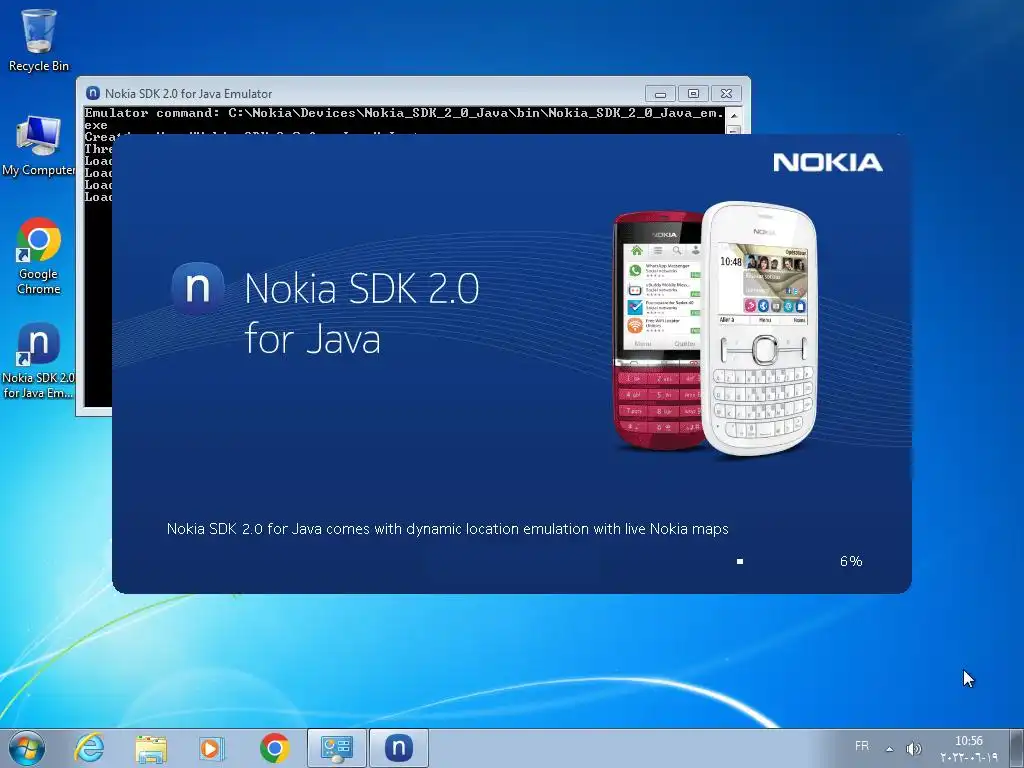The image size is (1024, 768).
Task: Click the 'Nokia SDK 2.0 for Java' splash title
Action: (362, 313)
